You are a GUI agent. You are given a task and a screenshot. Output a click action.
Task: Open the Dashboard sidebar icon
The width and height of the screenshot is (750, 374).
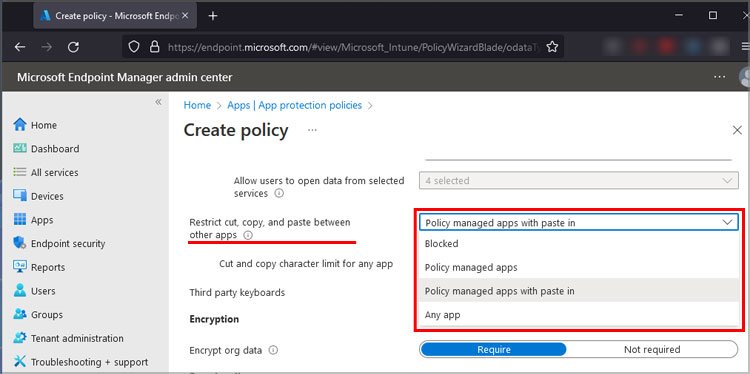coord(20,149)
